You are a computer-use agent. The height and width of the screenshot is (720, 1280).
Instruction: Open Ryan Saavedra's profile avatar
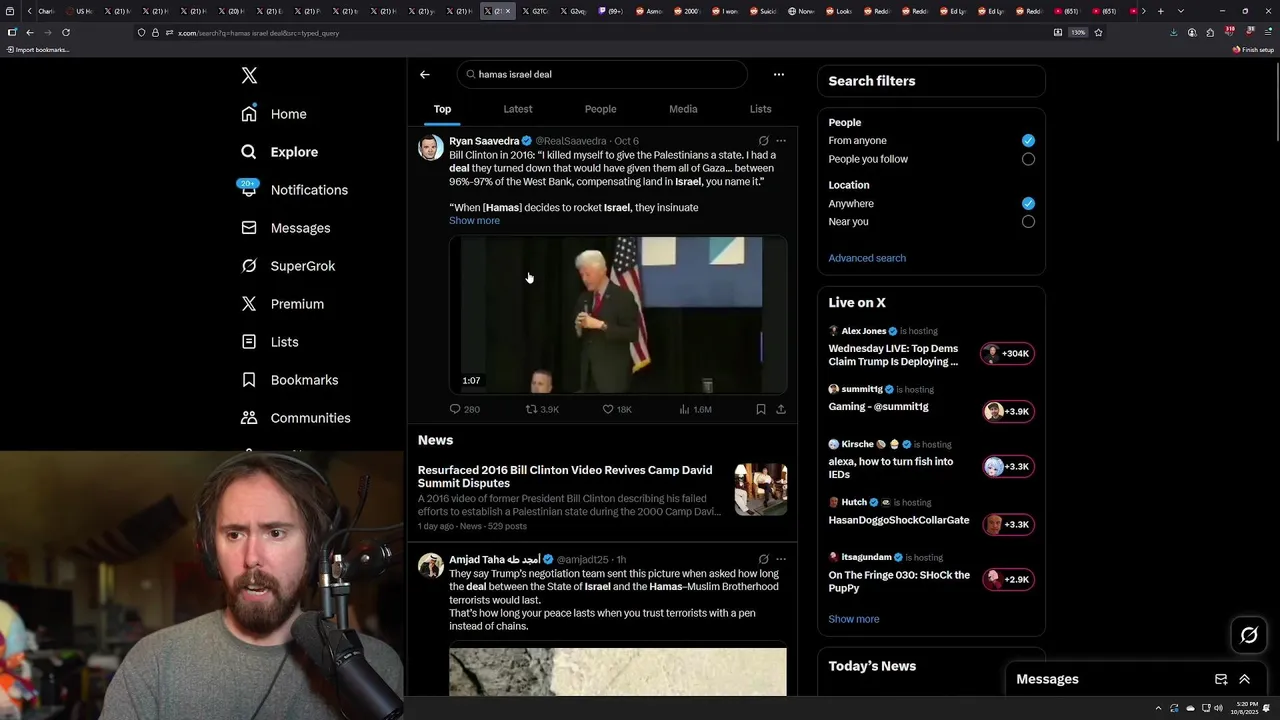[431, 148]
